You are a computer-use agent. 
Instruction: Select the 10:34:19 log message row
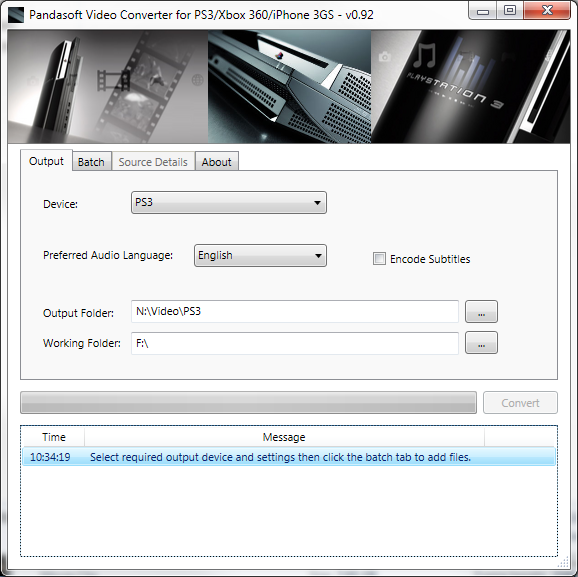point(289,457)
